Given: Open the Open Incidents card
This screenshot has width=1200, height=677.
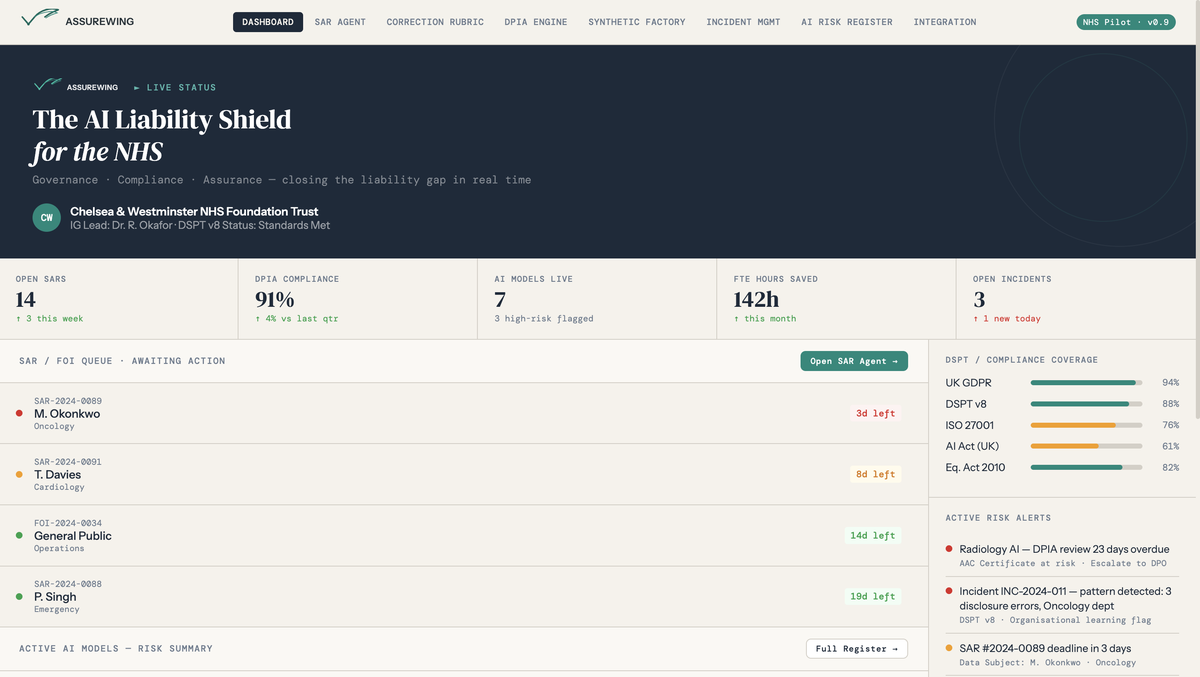Looking at the screenshot, I should click(x=1078, y=299).
